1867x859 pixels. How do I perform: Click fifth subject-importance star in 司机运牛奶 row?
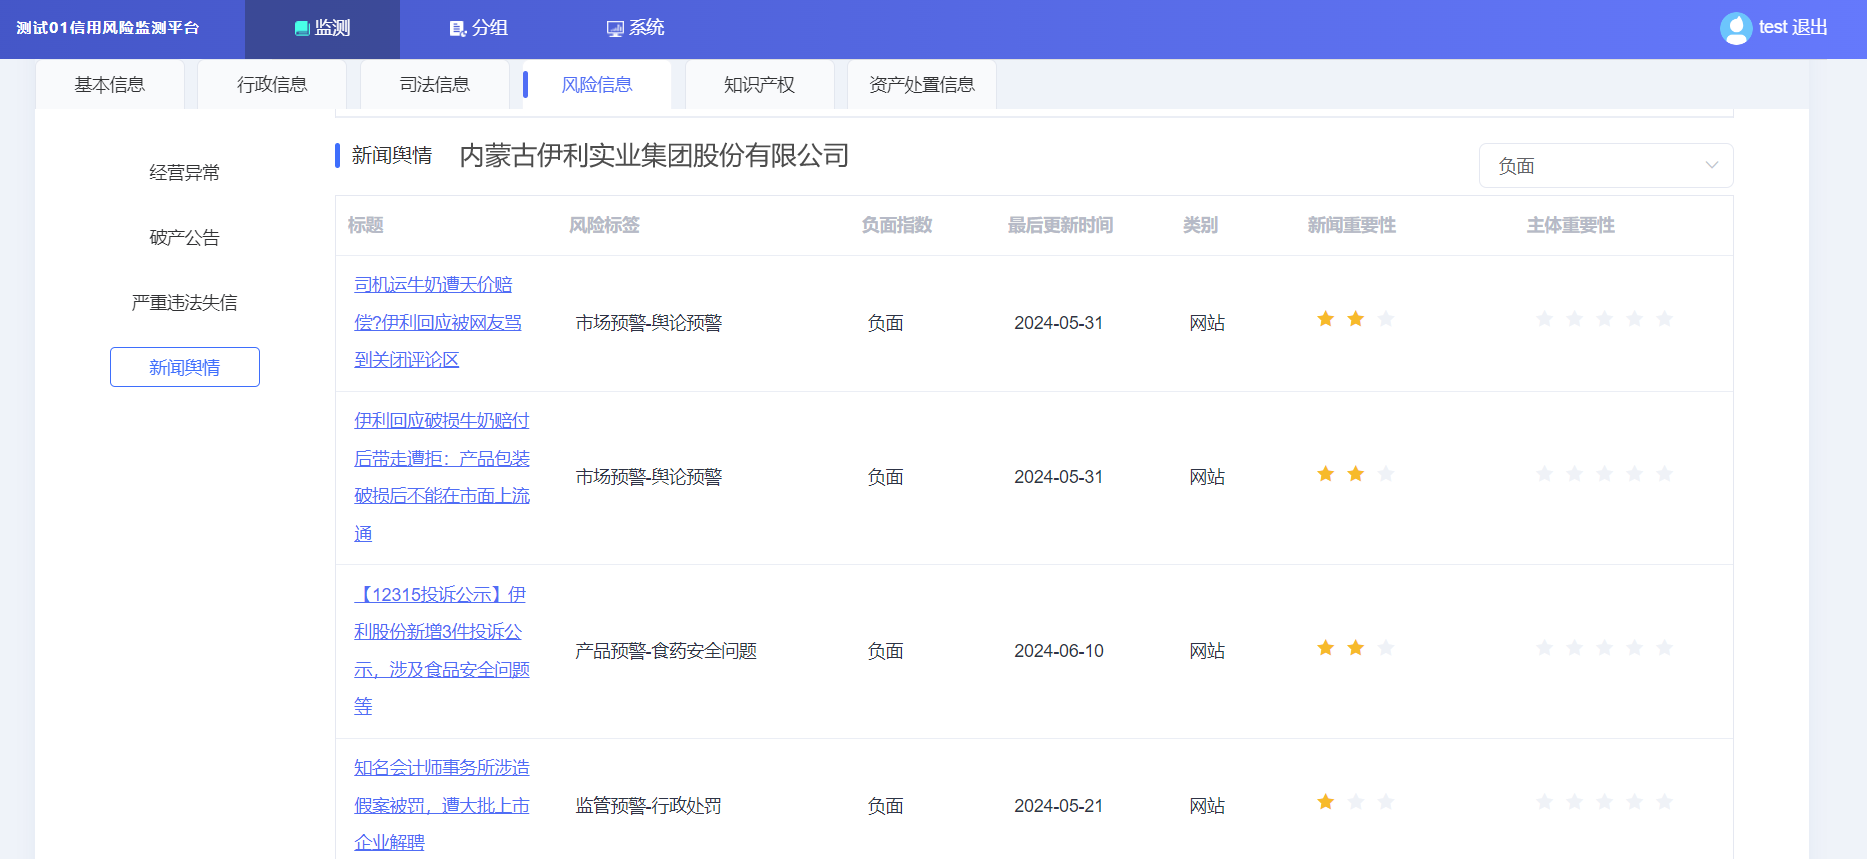pos(1665,319)
